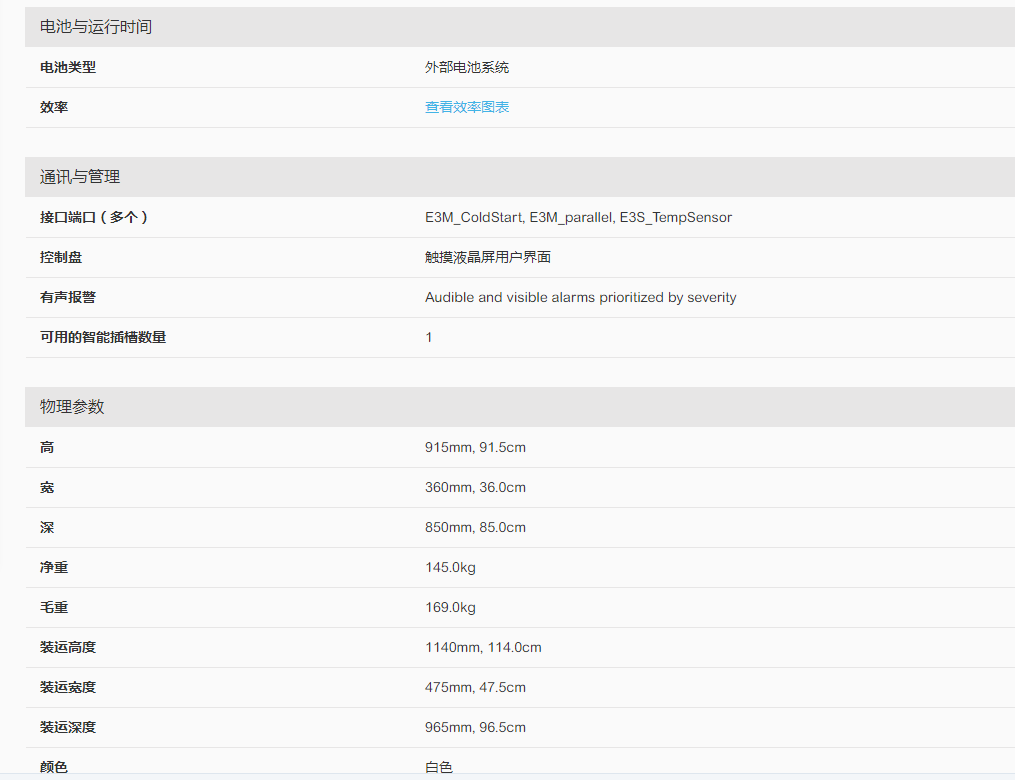The height and width of the screenshot is (780, 1015).
Task: Select the Audible and visible alarms text
Action: coord(580,297)
